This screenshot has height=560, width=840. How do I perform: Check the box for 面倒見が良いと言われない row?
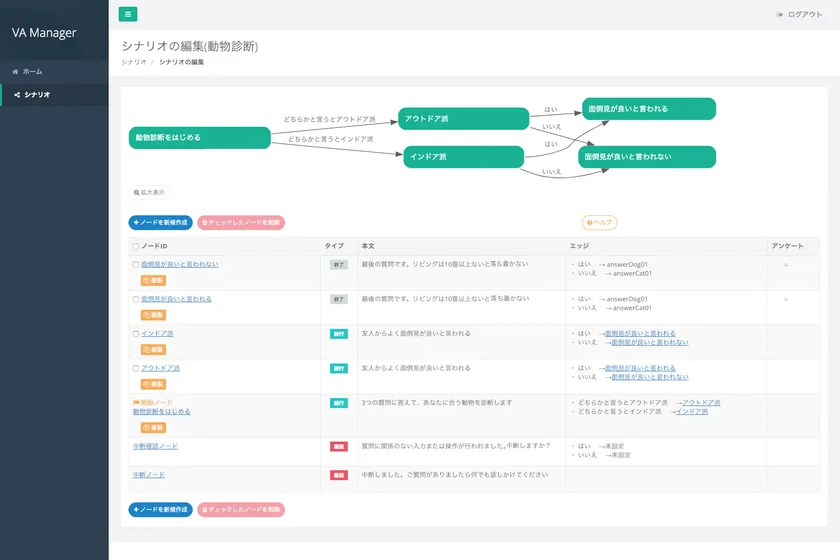136,265
